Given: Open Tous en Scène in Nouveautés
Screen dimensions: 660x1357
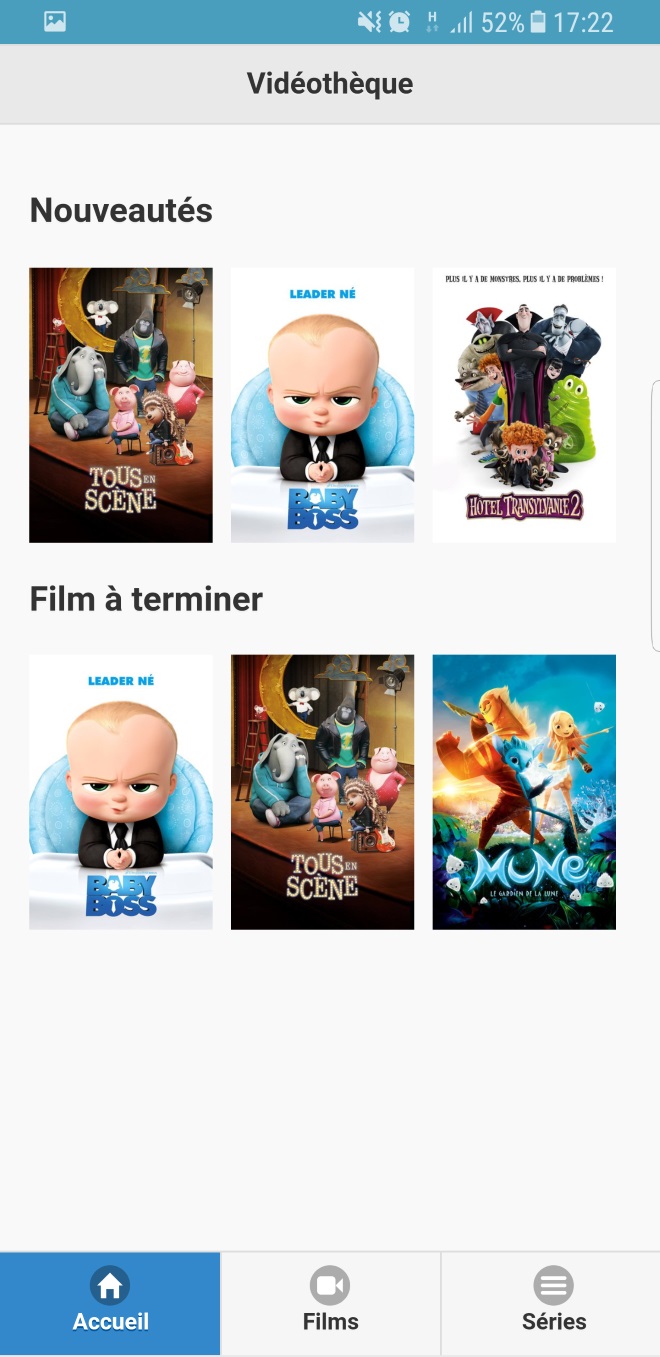Looking at the screenshot, I should [x=121, y=405].
